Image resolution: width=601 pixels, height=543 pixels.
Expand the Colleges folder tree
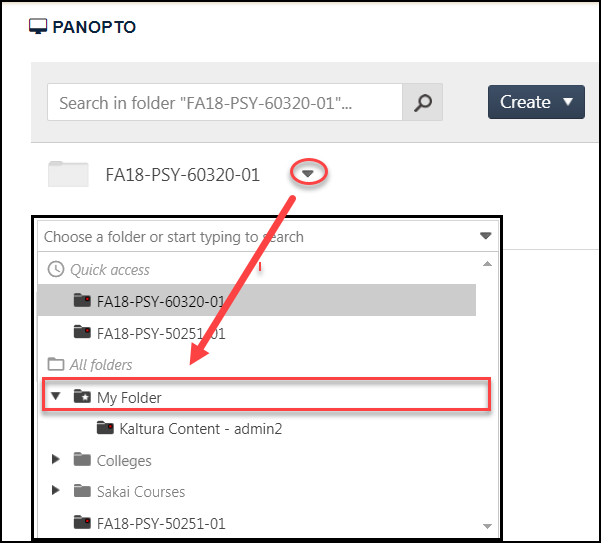click(x=56, y=460)
